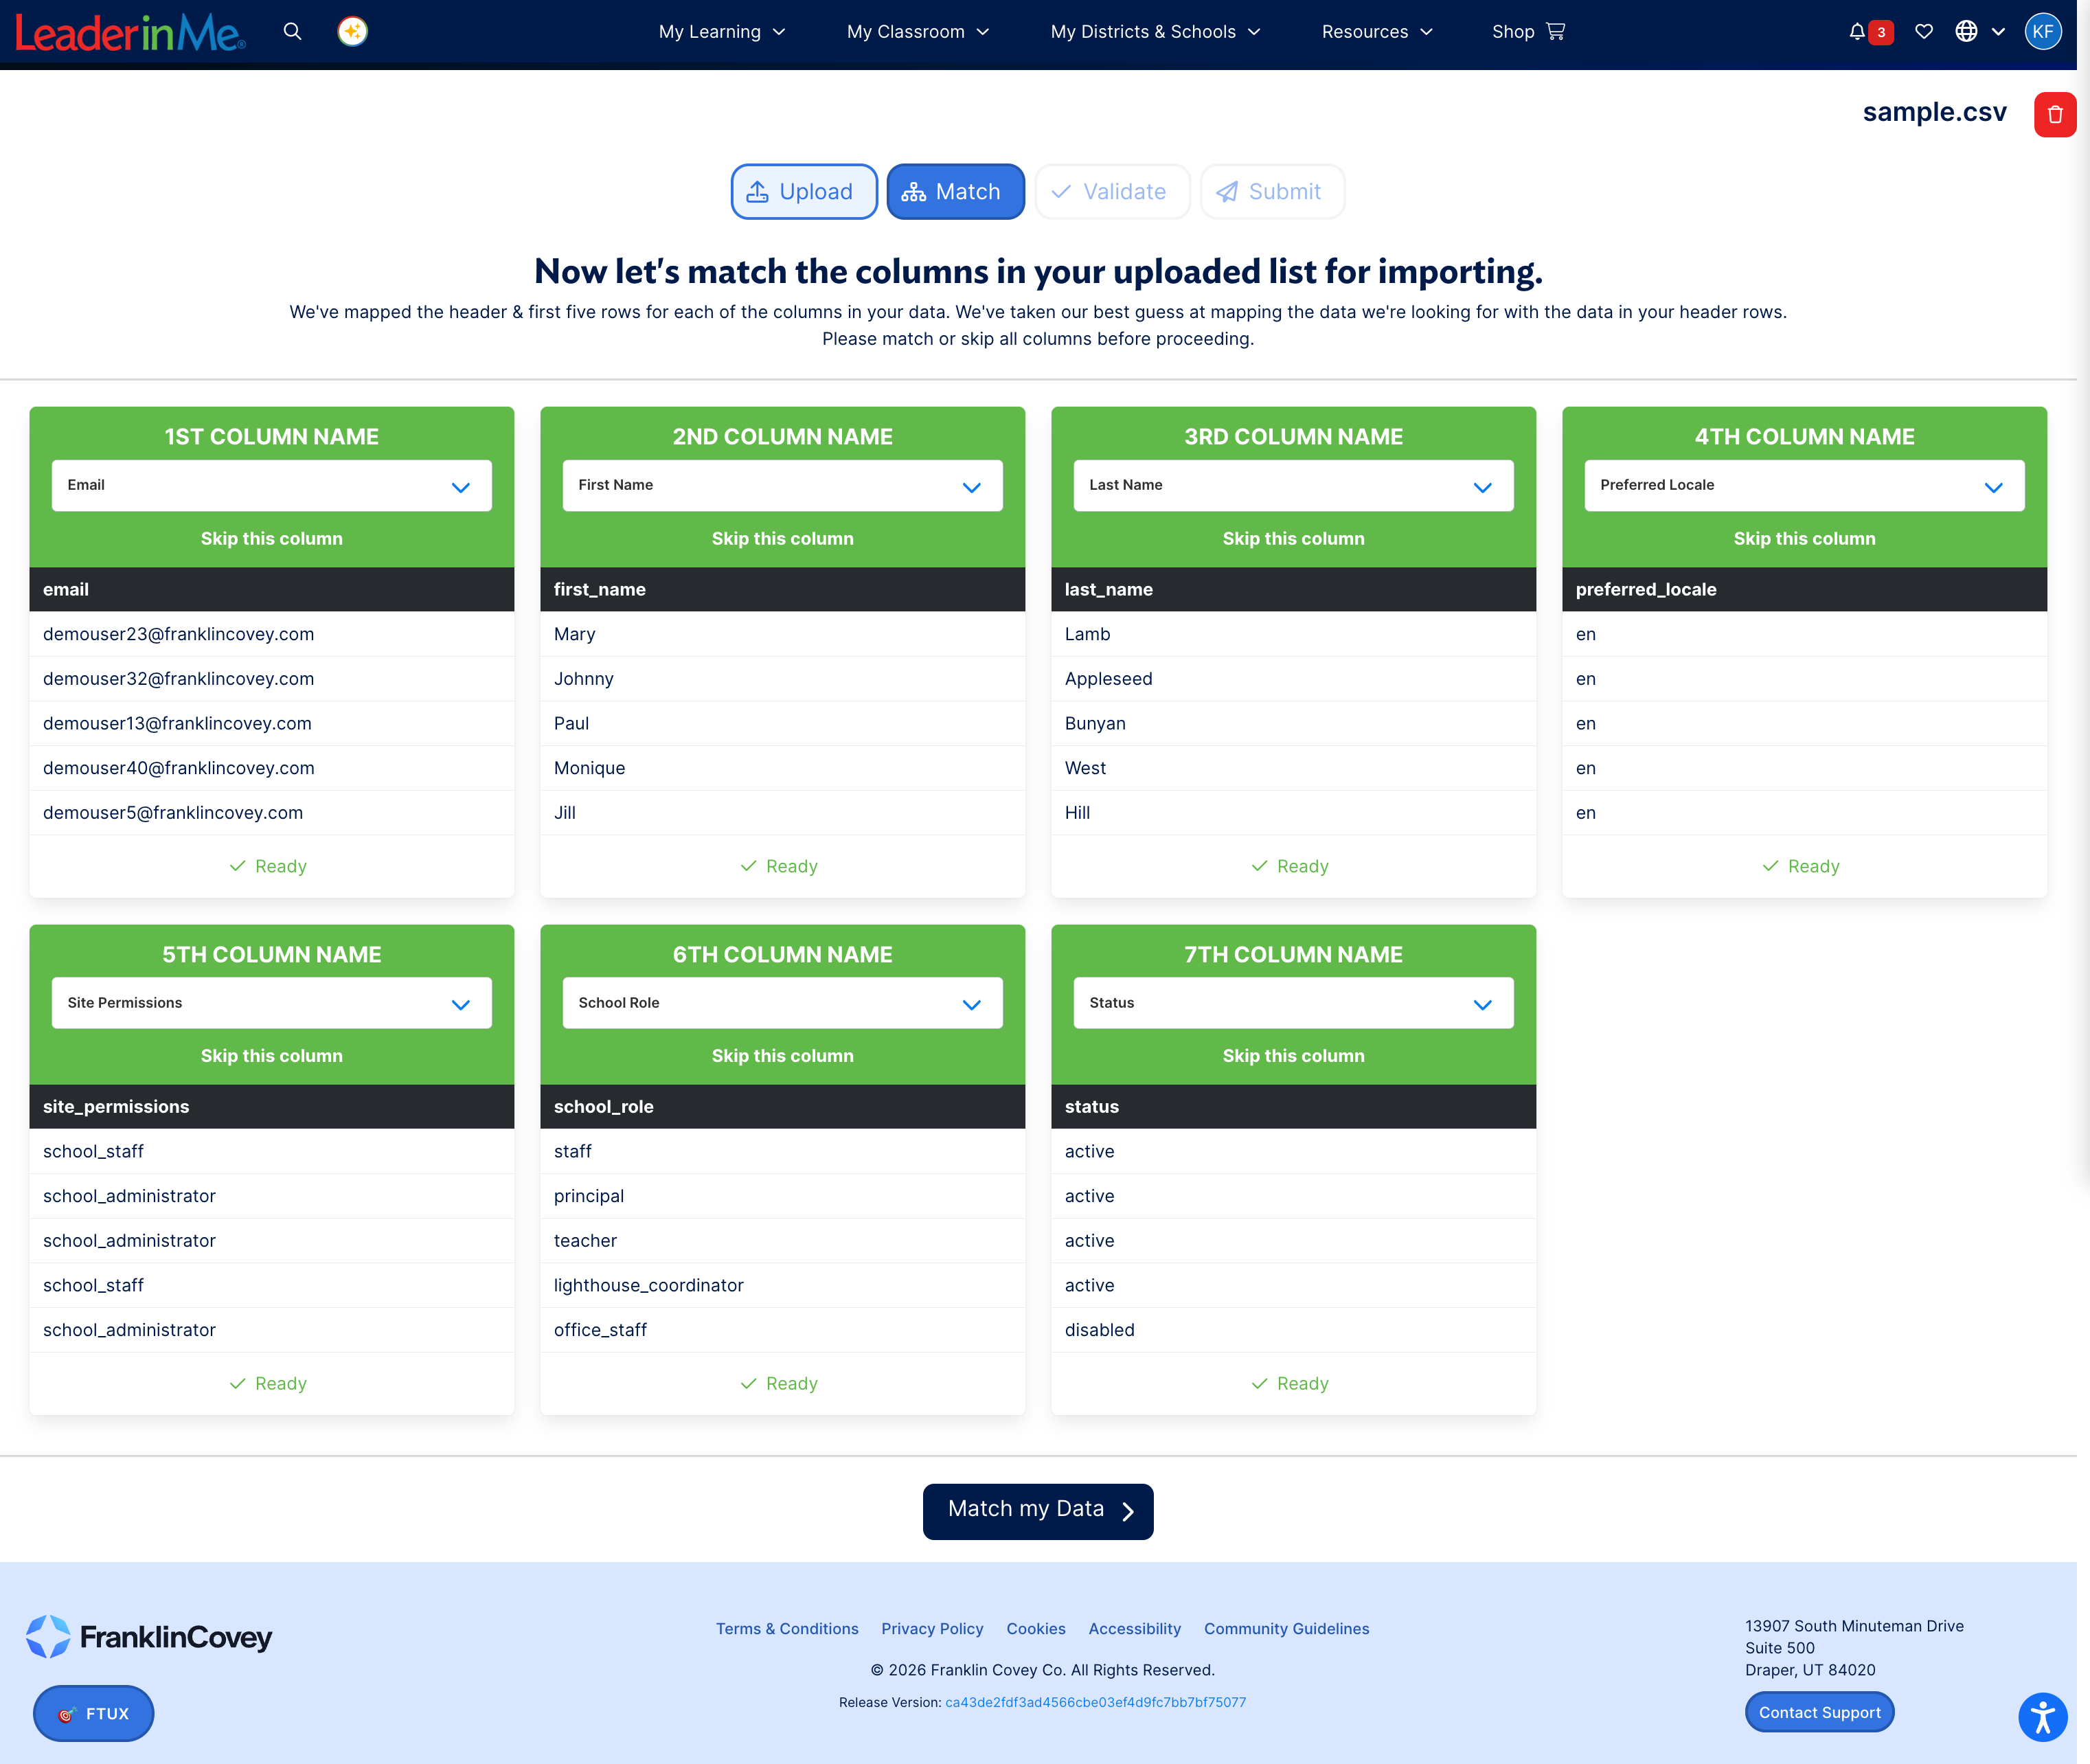Click the LeaderinMe logo
2090x1764 pixels.
(131, 33)
